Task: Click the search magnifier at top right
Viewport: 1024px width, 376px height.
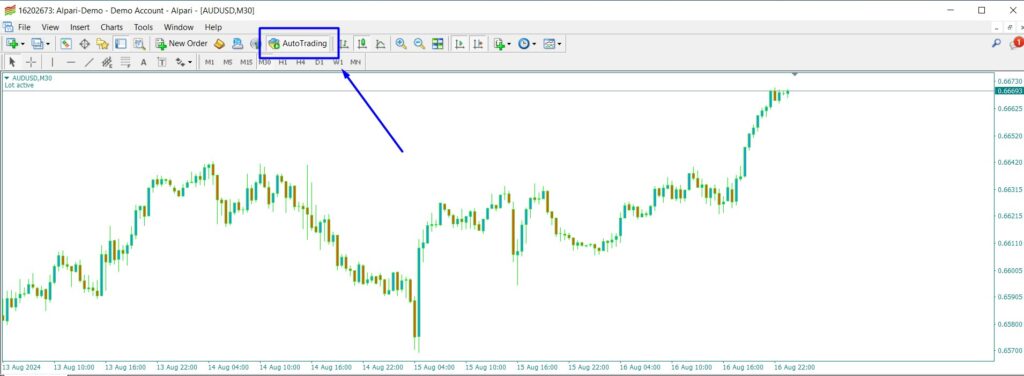Action: click(x=996, y=44)
